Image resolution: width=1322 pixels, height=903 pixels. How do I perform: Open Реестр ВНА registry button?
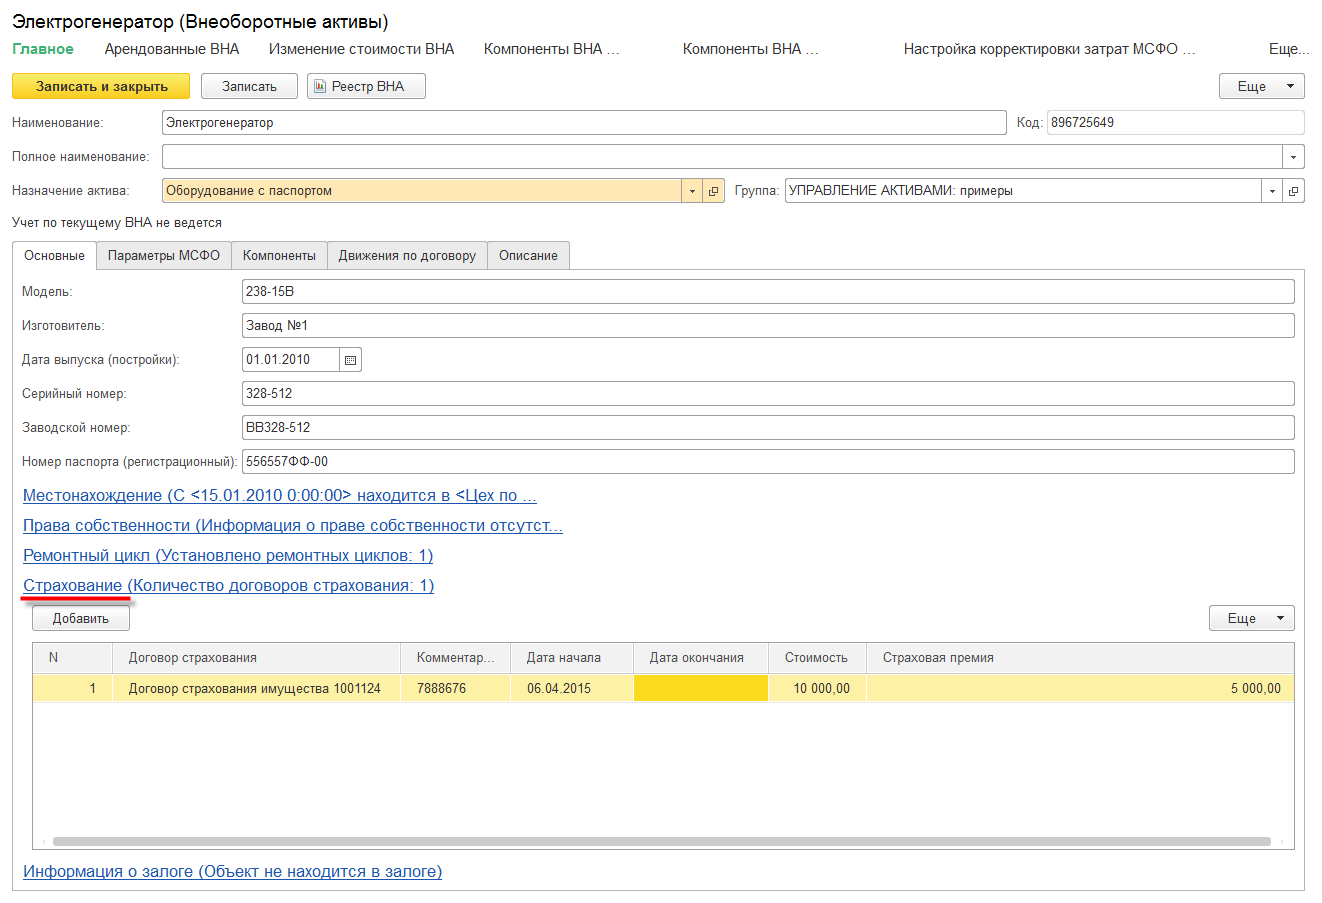point(366,87)
